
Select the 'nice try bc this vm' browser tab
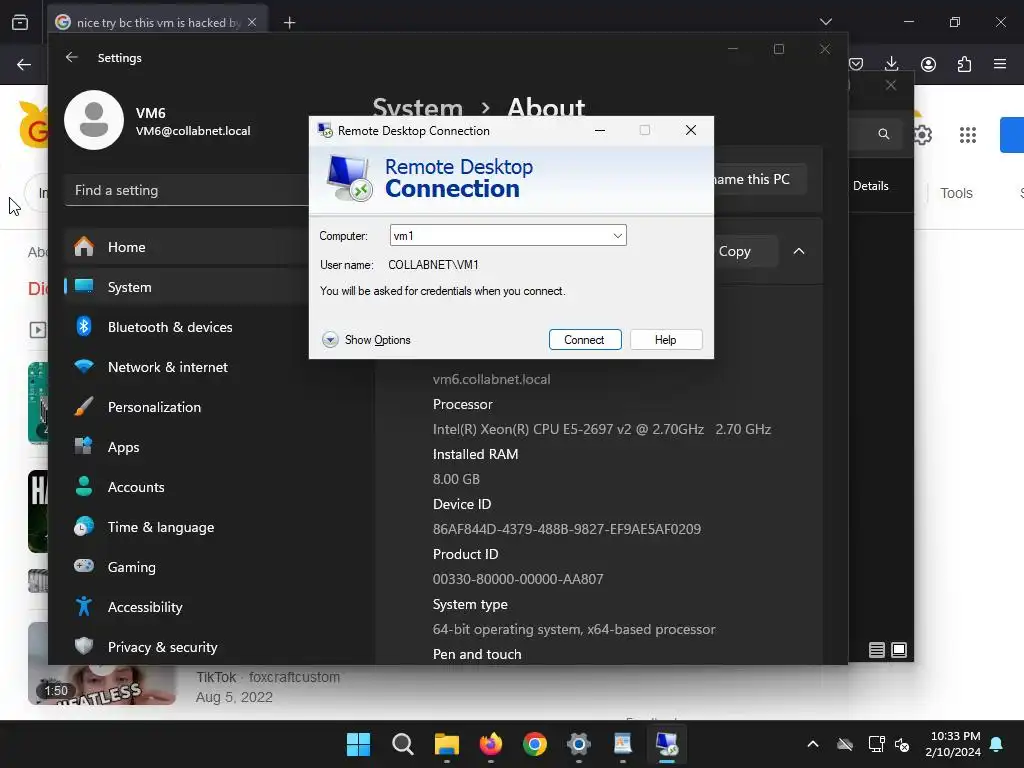click(x=157, y=22)
